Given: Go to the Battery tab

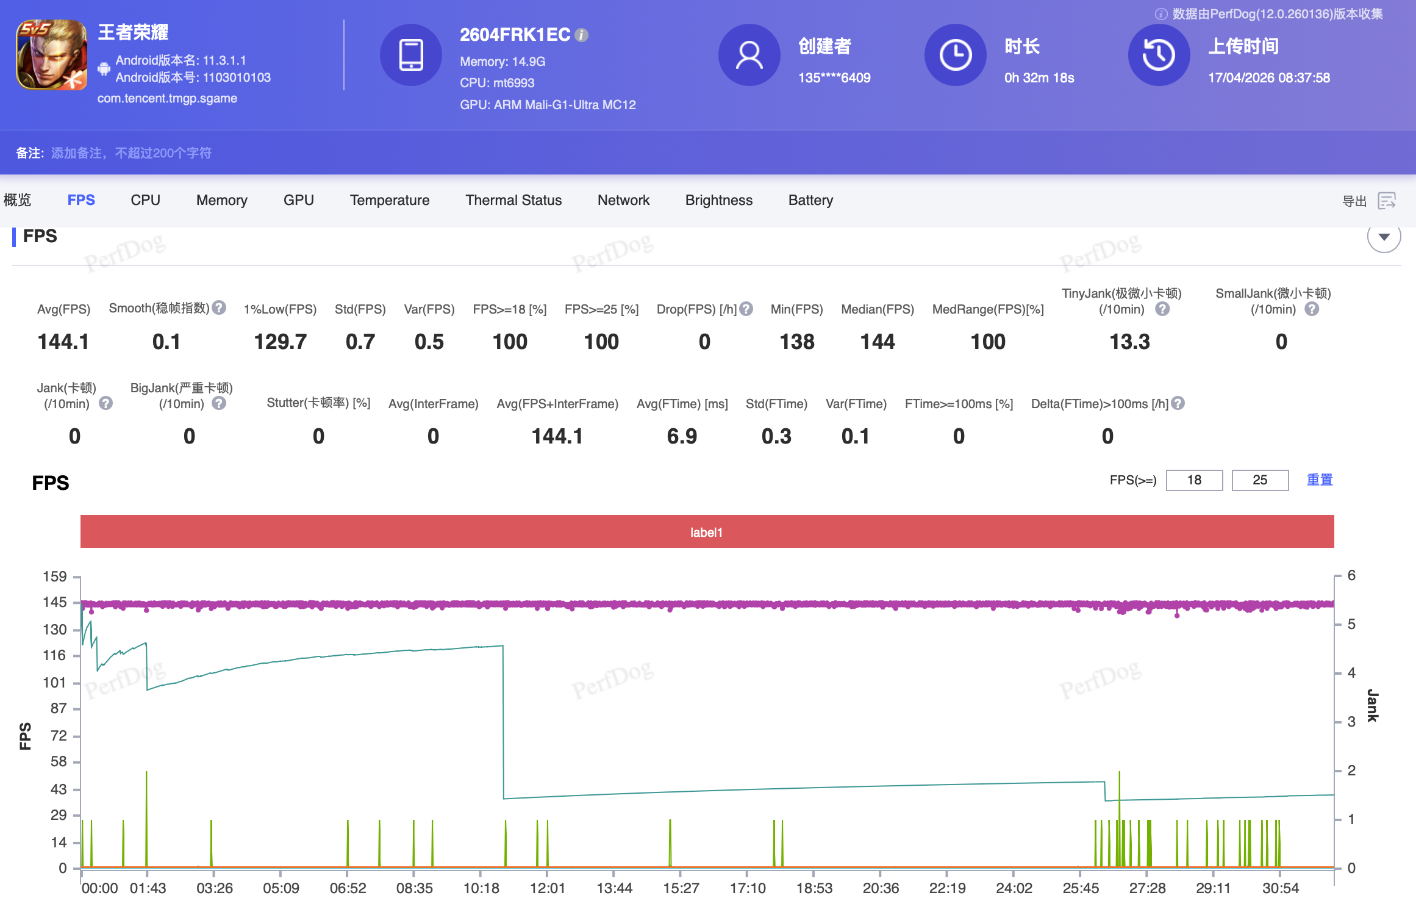Looking at the screenshot, I should pyautogui.click(x=810, y=200).
